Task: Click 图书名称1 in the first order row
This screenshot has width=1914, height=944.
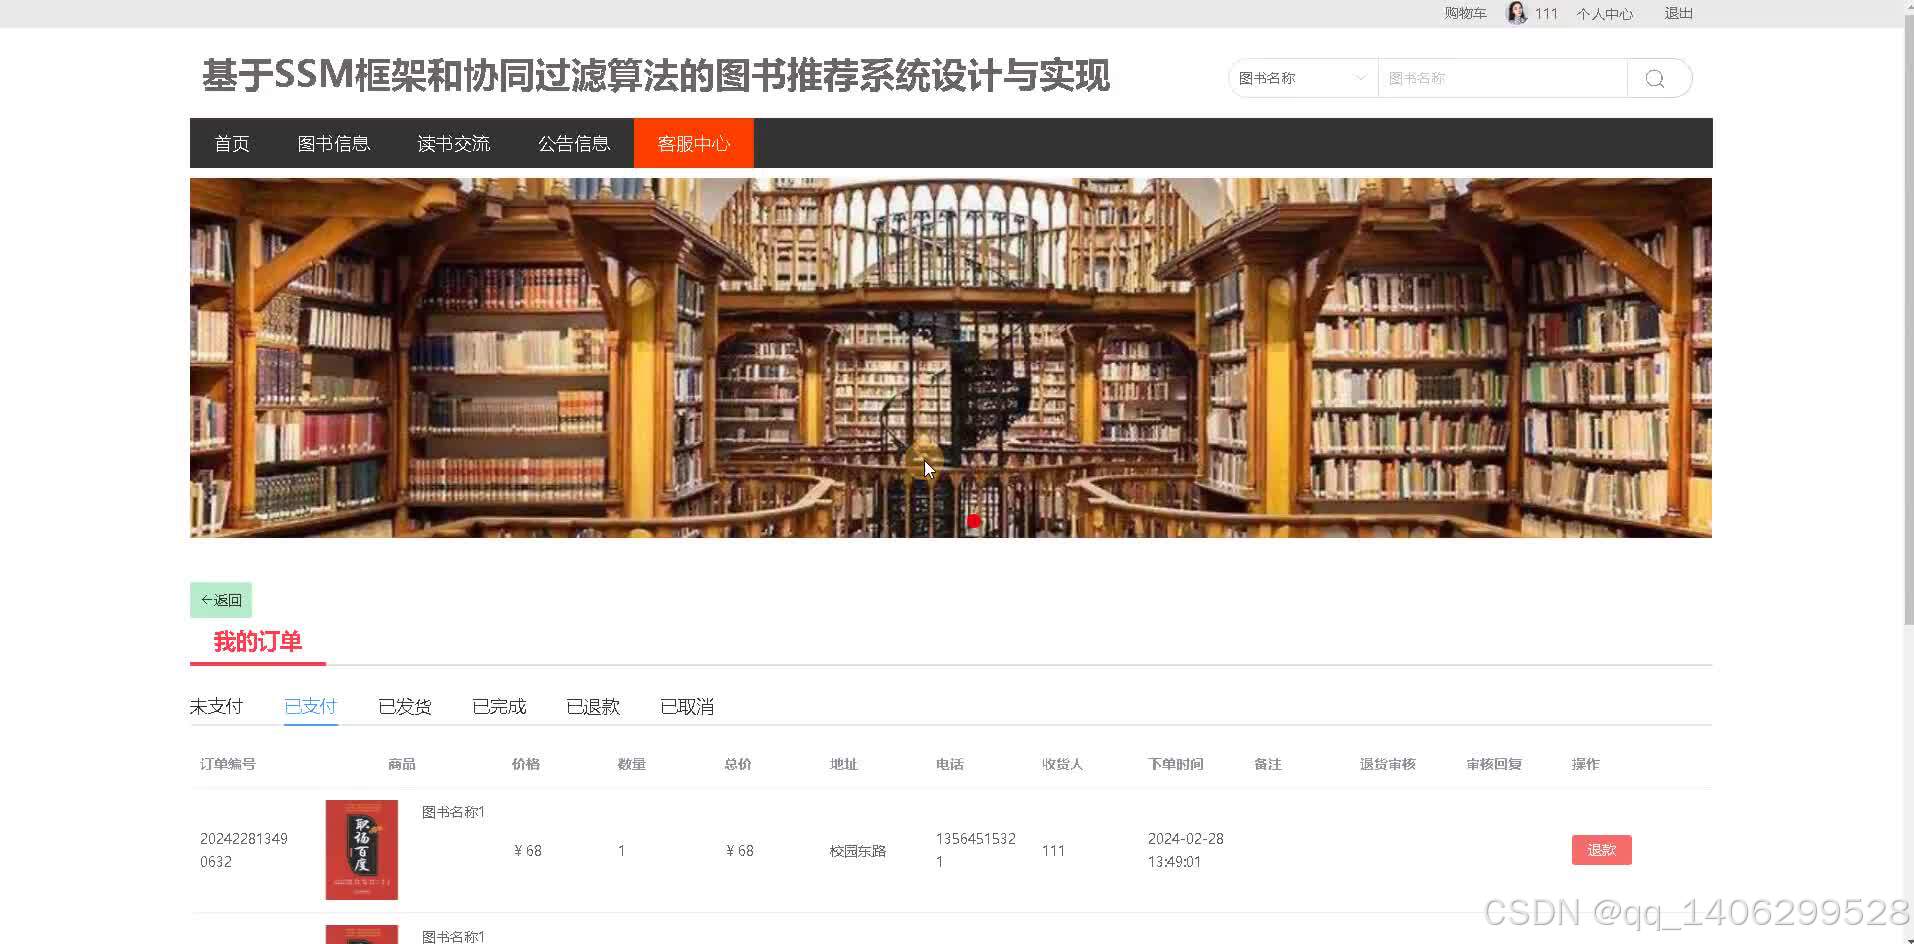Action: coord(453,812)
